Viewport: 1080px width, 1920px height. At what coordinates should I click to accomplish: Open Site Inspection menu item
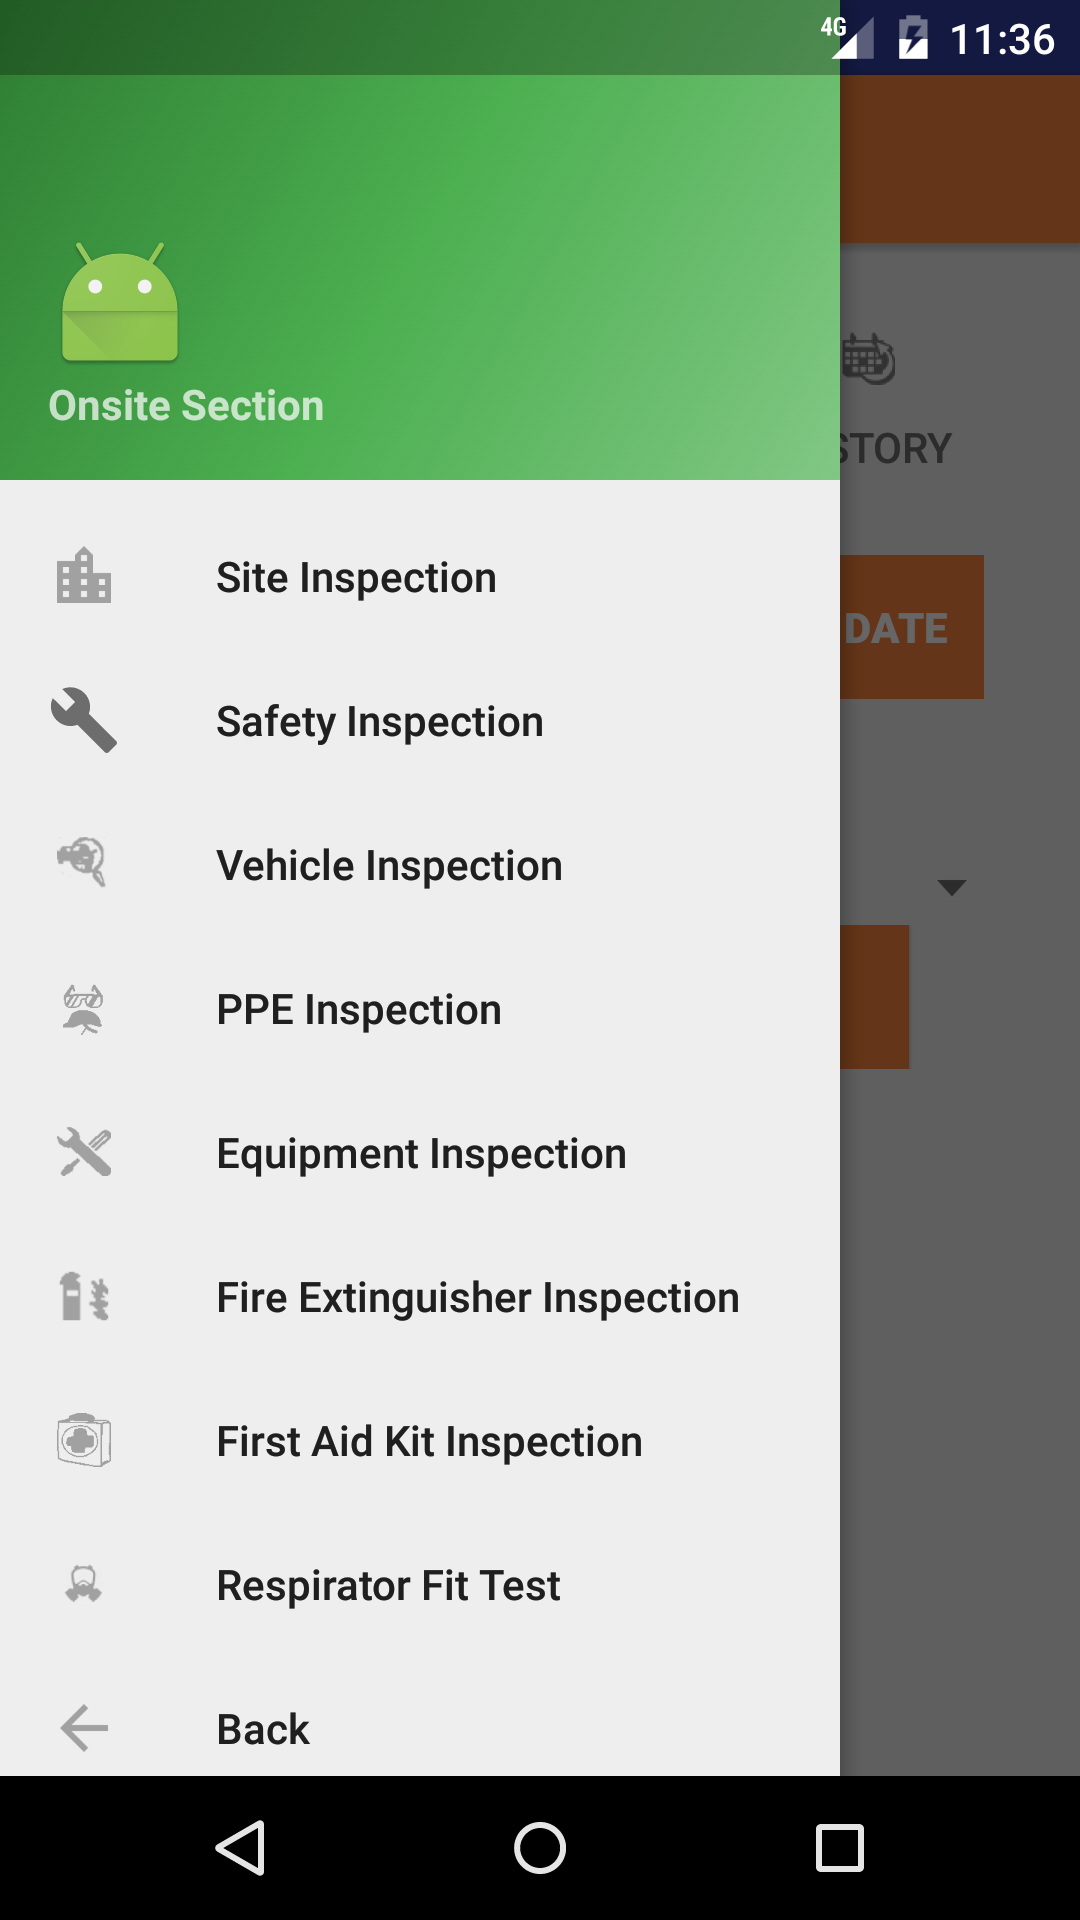pos(356,578)
